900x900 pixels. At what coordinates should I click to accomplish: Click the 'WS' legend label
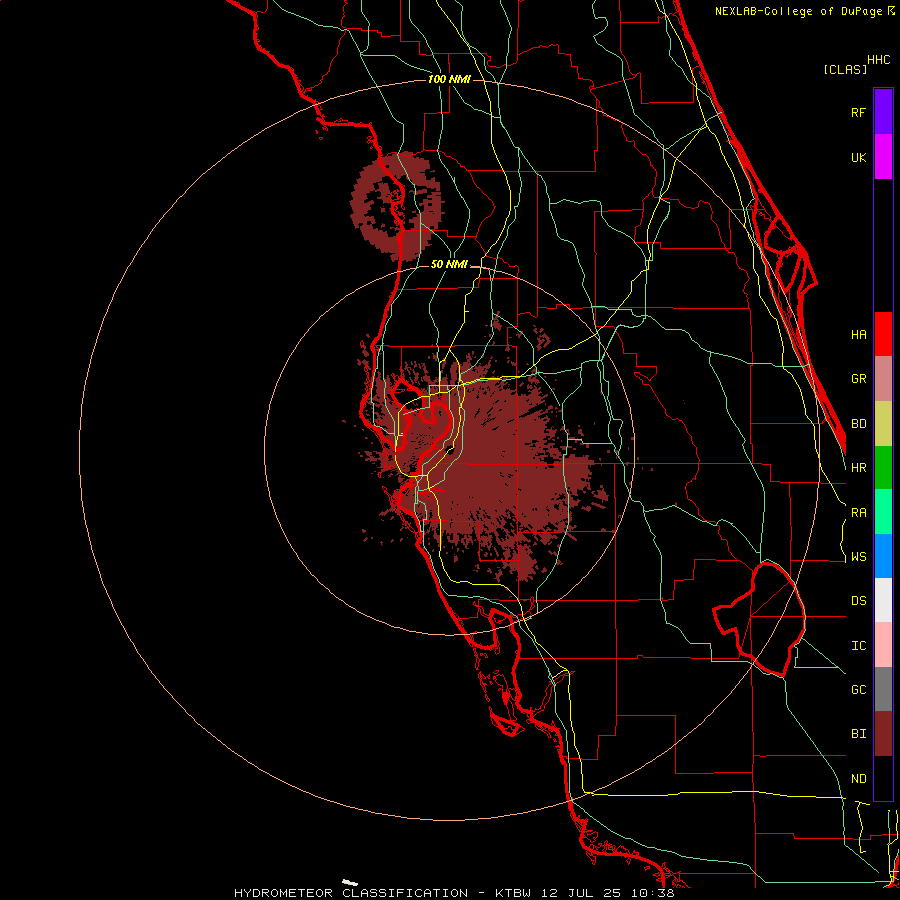pyautogui.click(x=858, y=556)
